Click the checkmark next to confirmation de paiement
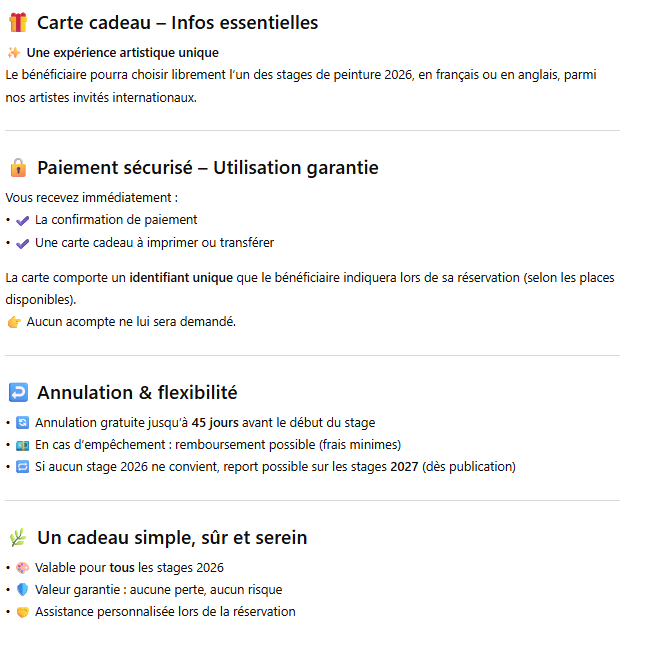 point(23,220)
